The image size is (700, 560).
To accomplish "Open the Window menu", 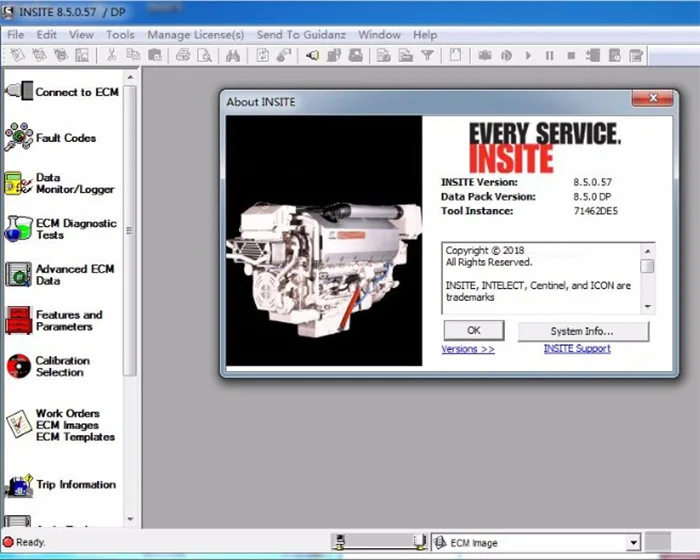I will click(379, 35).
